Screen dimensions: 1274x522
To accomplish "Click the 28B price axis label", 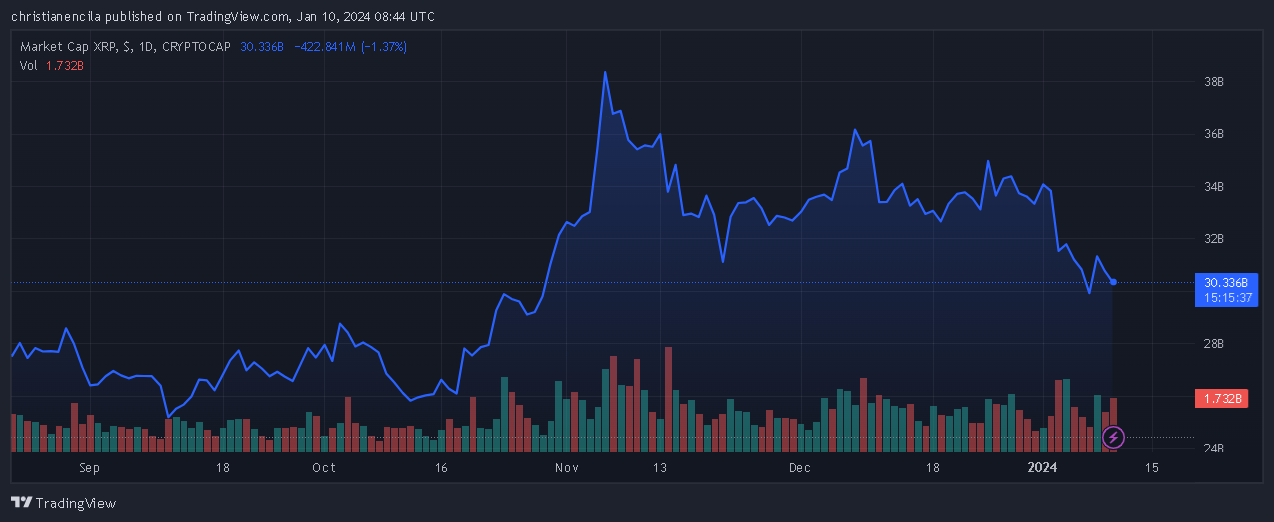I will (1213, 344).
